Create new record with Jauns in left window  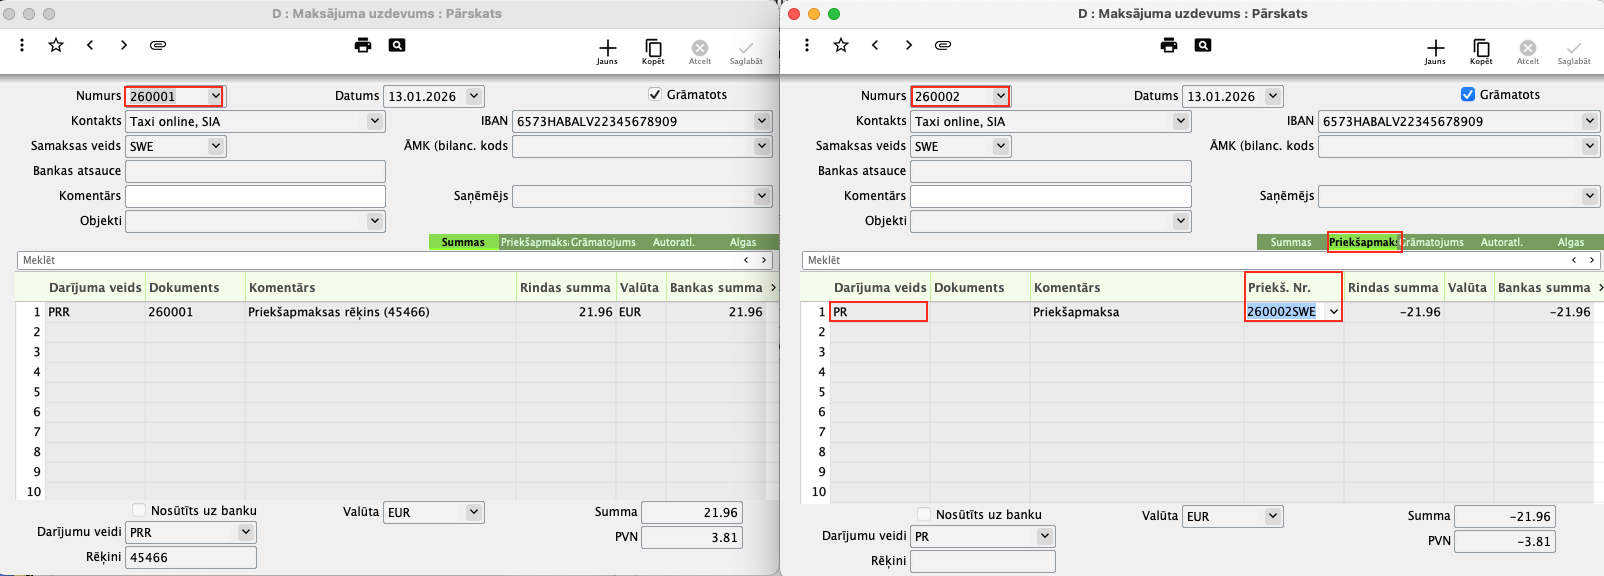click(607, 51)
